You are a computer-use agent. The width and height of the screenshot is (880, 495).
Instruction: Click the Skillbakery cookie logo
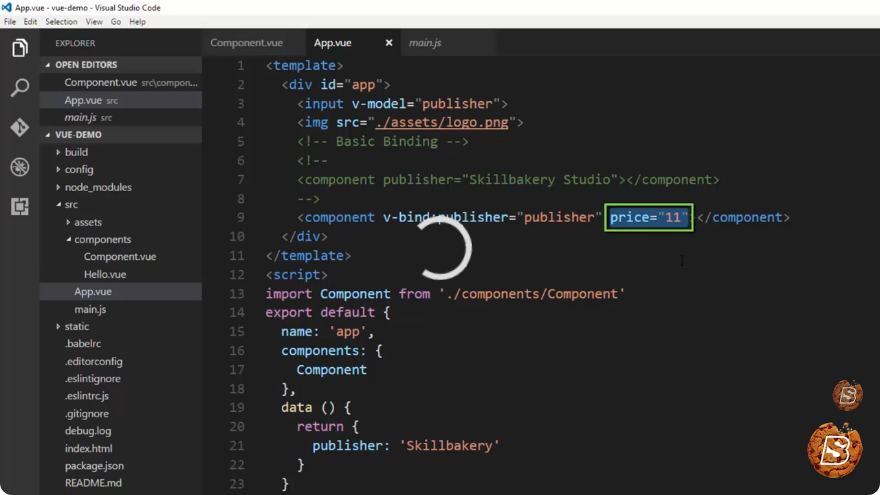tap(835, 449)
